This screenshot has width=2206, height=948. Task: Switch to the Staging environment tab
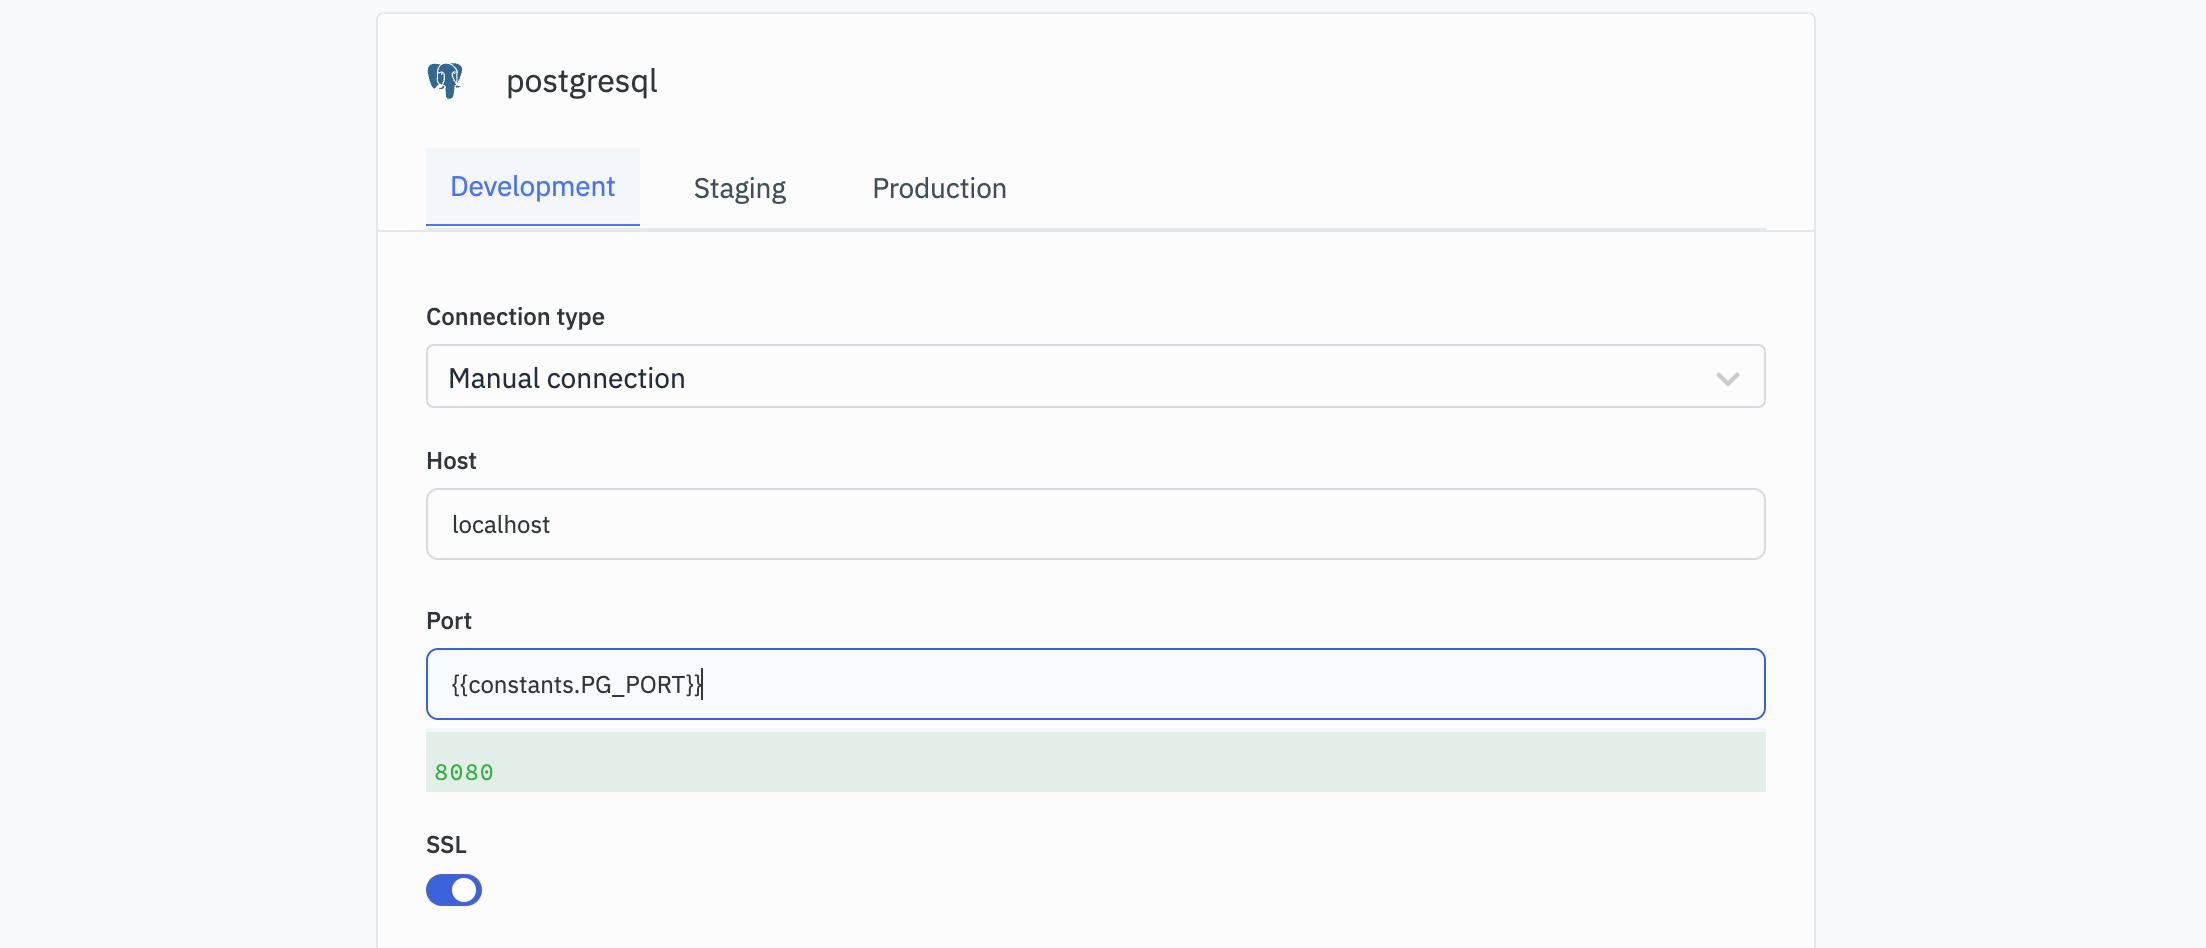(x=739, y=188)
